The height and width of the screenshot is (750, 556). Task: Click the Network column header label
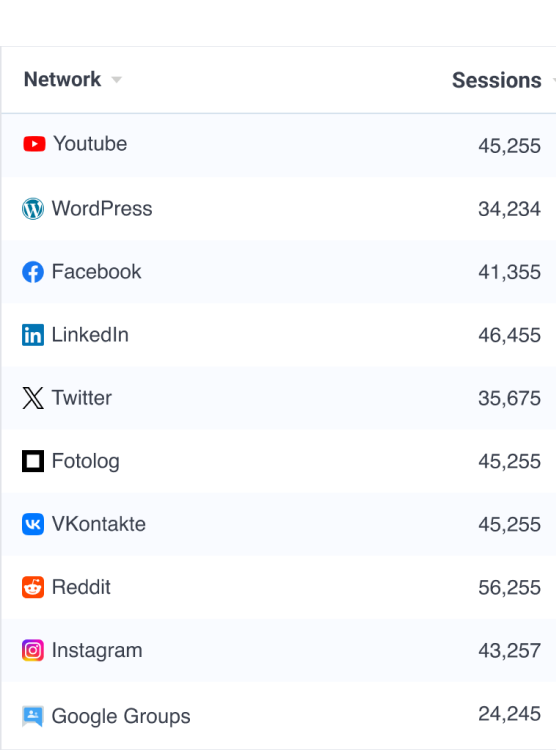(62, 79)
